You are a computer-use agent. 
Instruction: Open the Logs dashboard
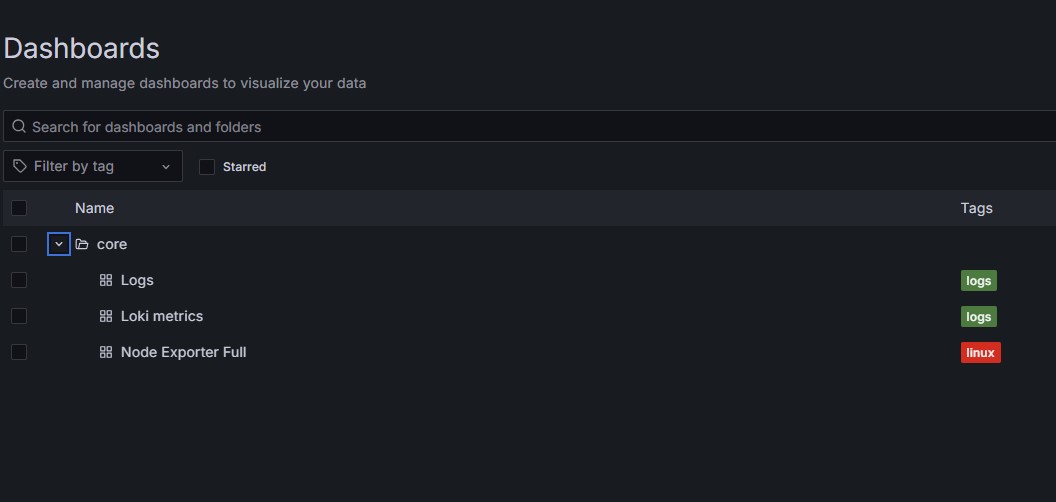tap(137, 280)
